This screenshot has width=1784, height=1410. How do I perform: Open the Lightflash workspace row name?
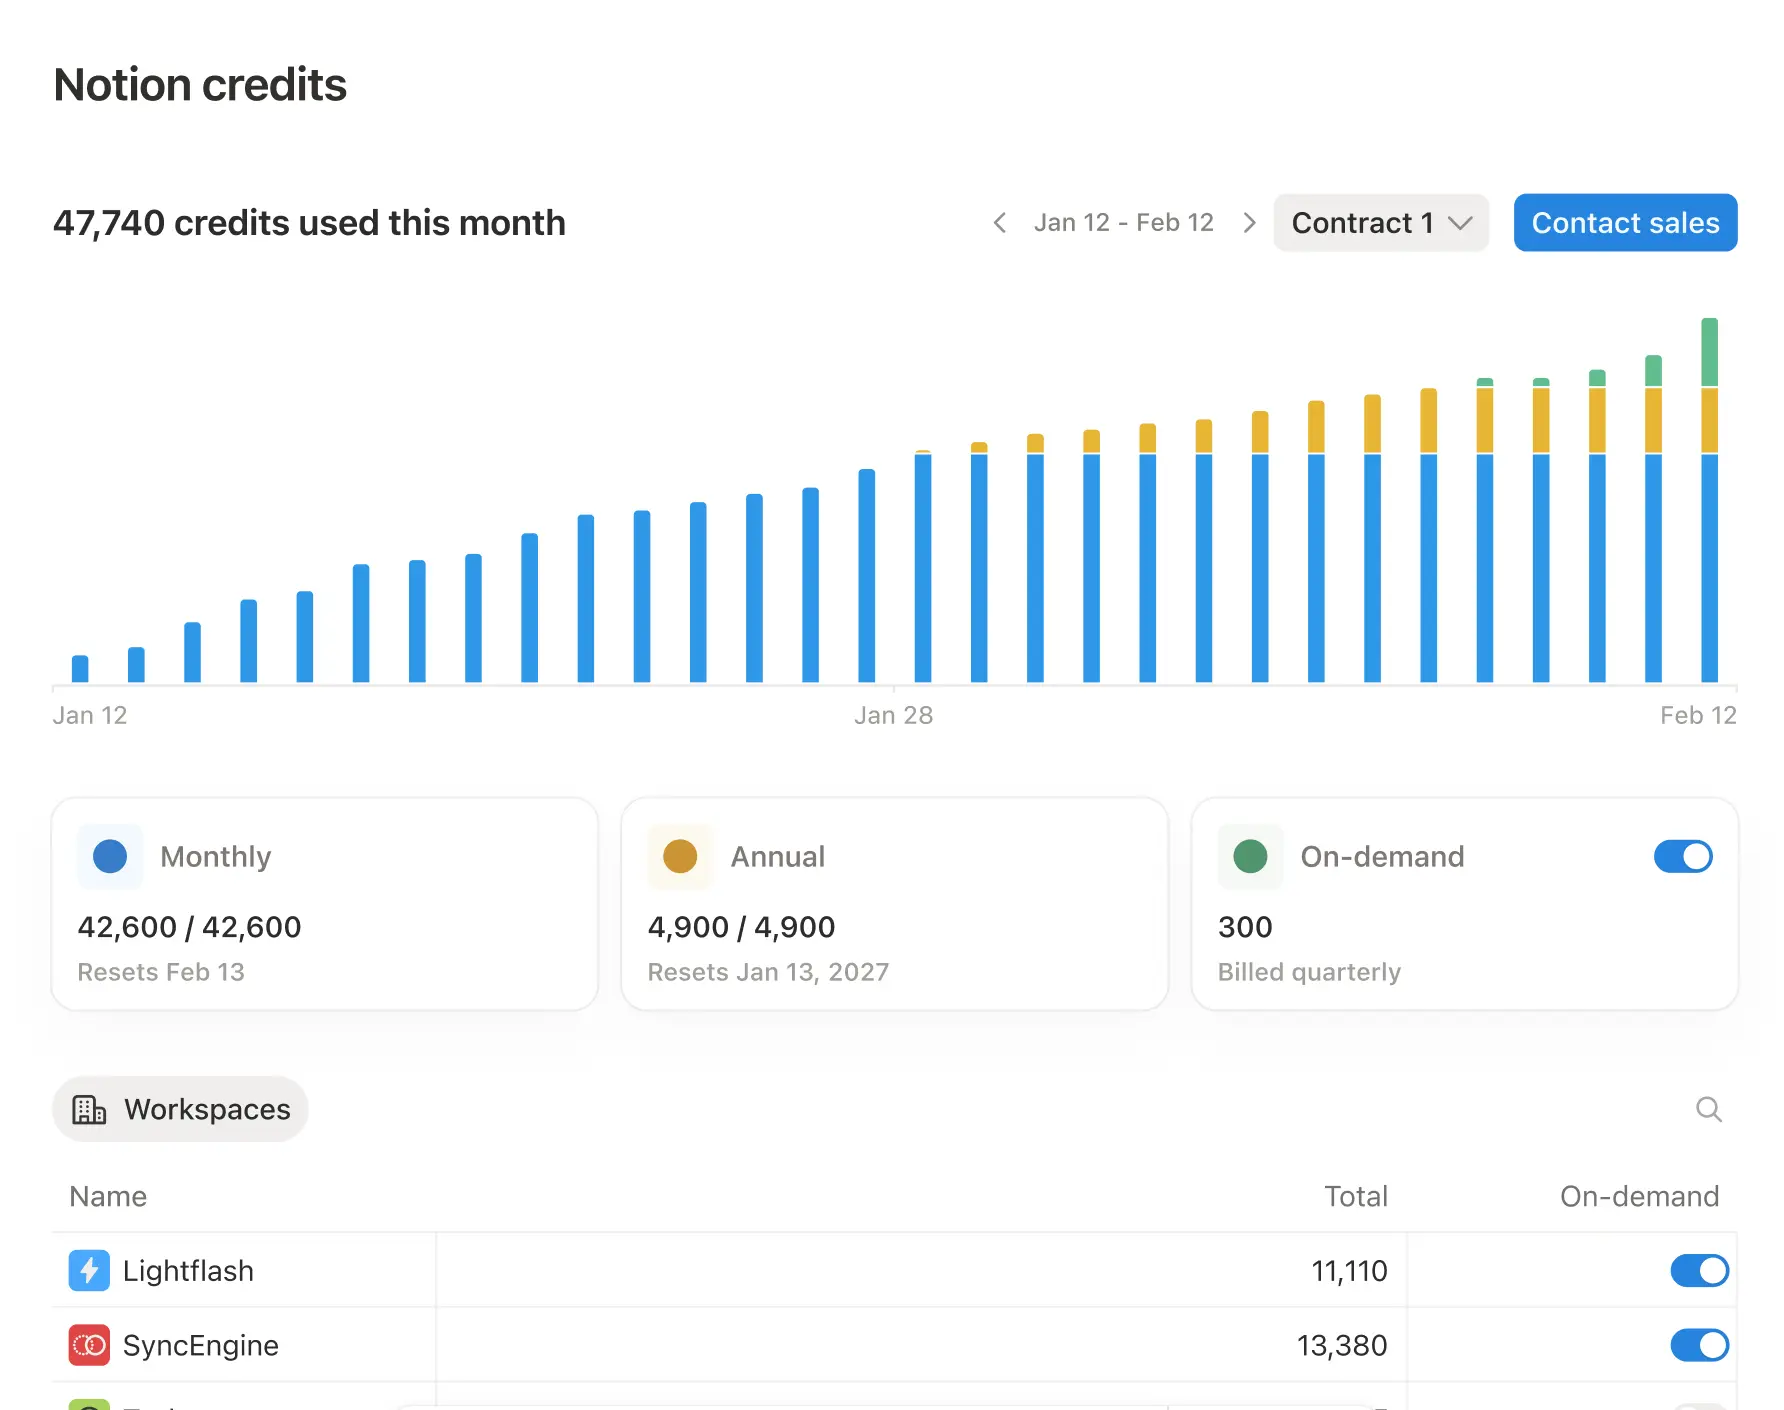click(188, 1270)
